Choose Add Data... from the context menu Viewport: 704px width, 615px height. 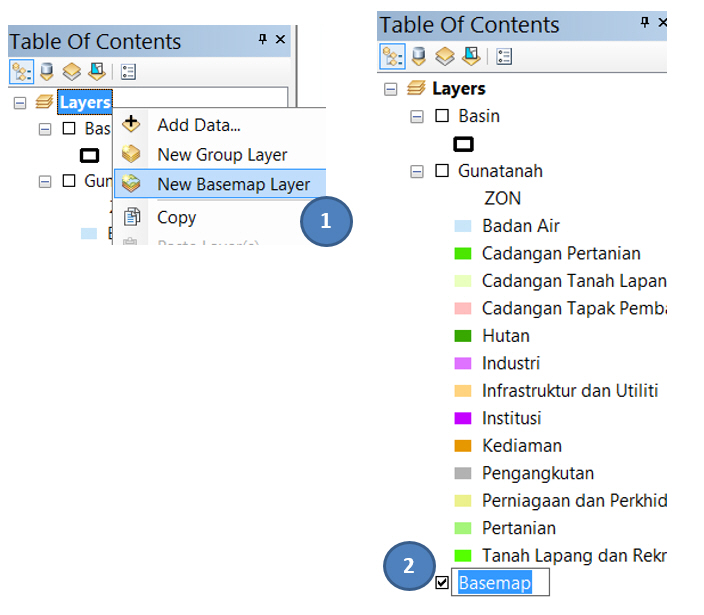pyautogui.click(x=198, y=125)
